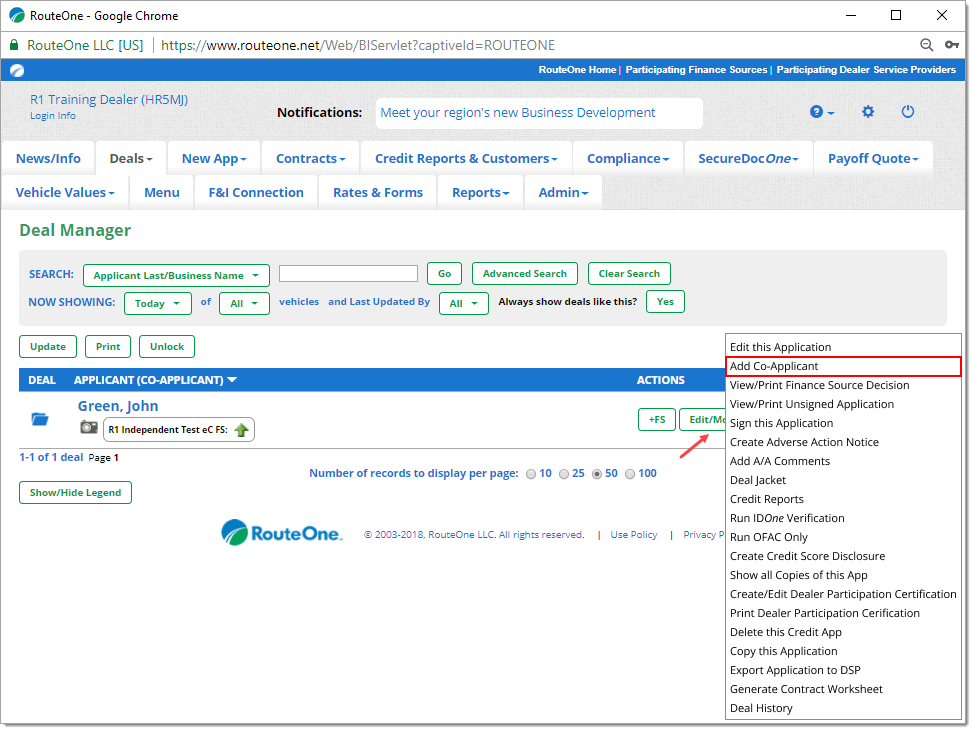Click the green up arrow status icon
Image resolution: width=973 pixels, height=731 pixels.
tap(241, 429)
